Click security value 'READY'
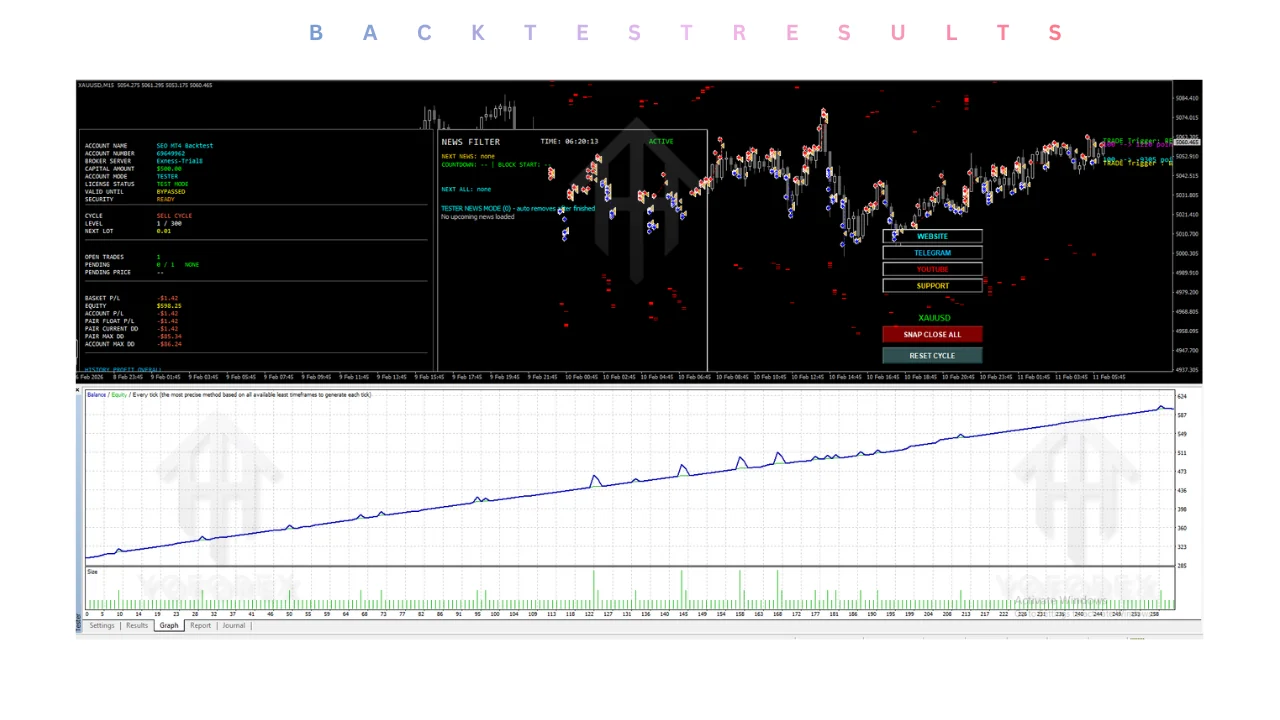This screenshot has width=1280, height=720. 166,199
